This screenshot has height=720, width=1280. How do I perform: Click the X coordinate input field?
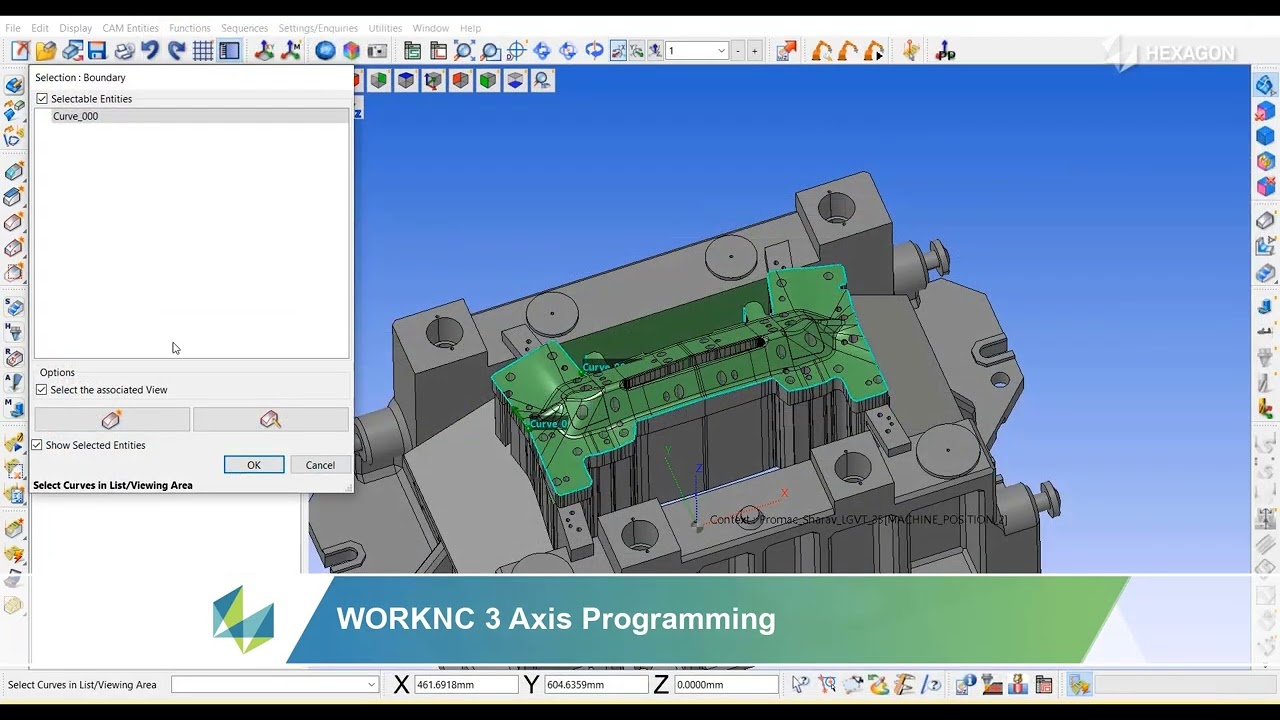click(x=464, y=685)
